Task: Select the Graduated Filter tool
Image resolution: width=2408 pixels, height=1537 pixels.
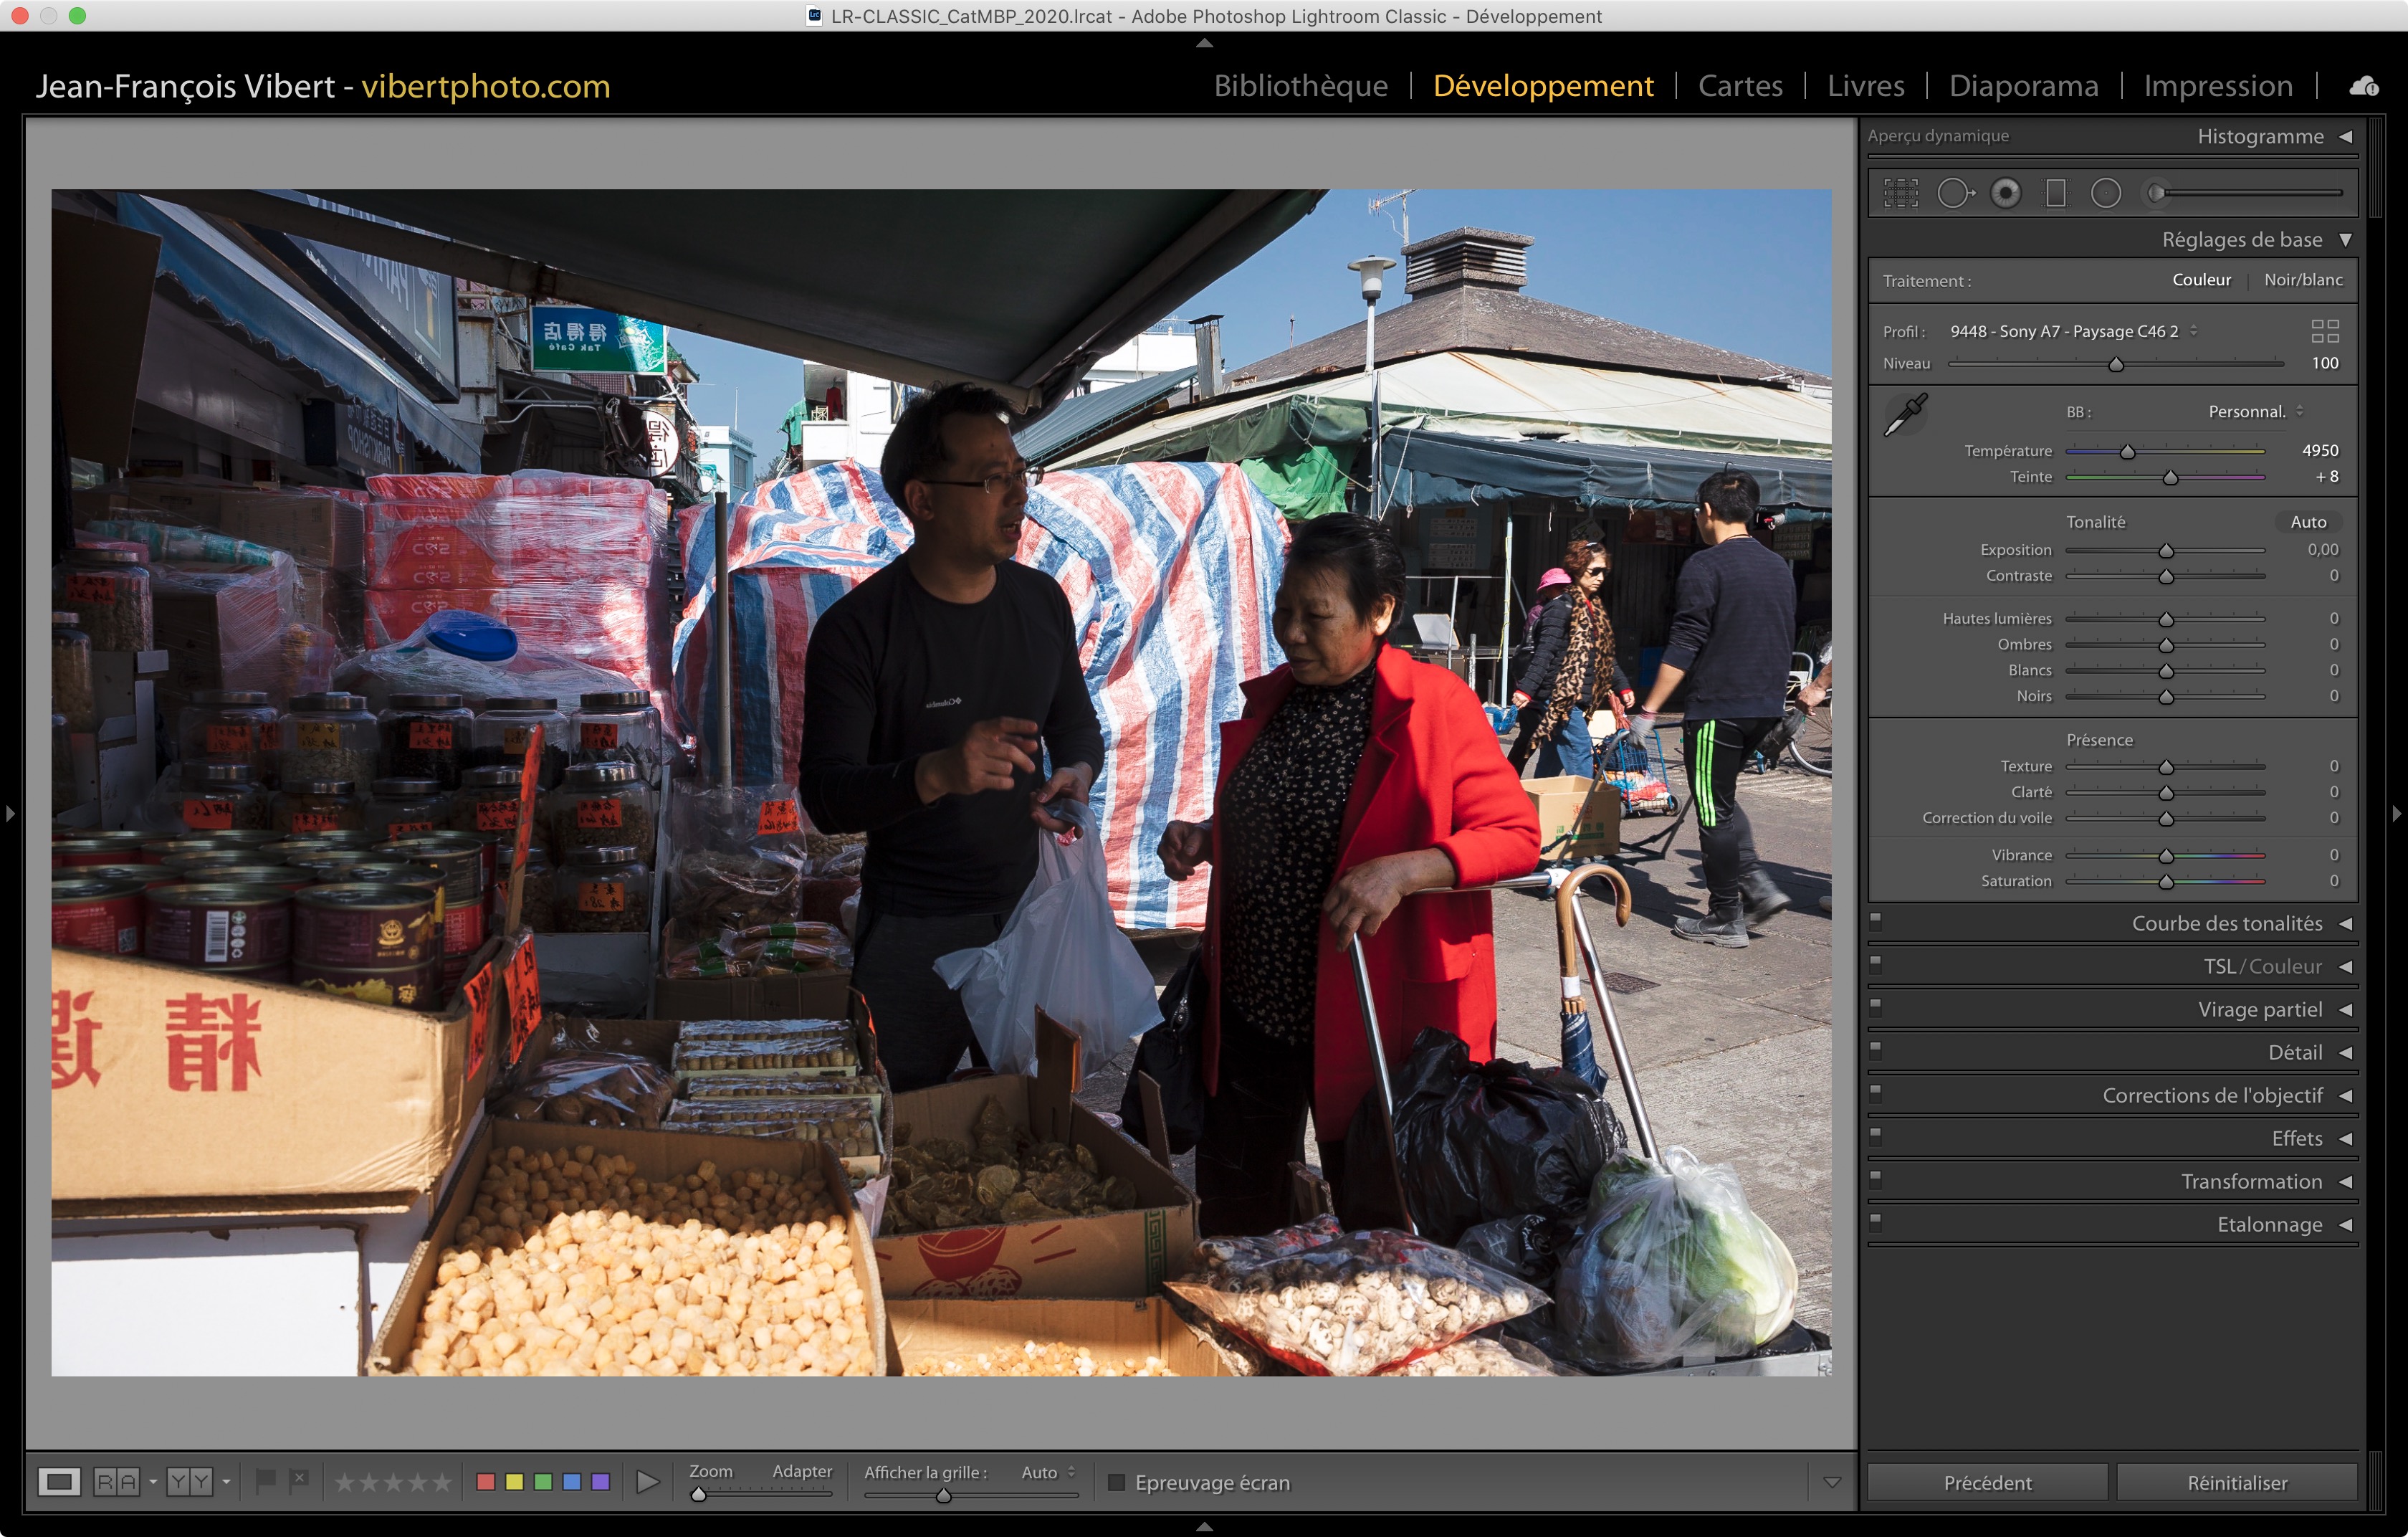Action: pos(2055,193)
